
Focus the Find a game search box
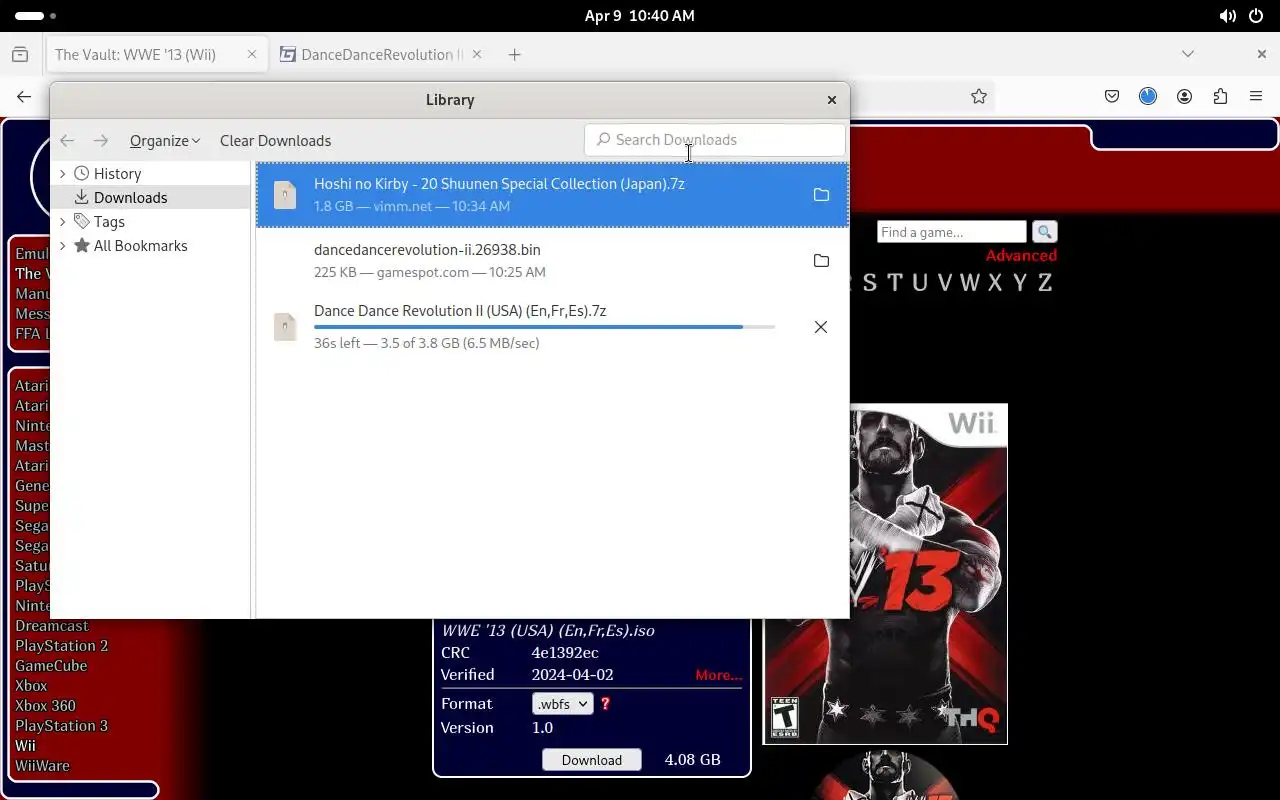click(x=951, y=232)
